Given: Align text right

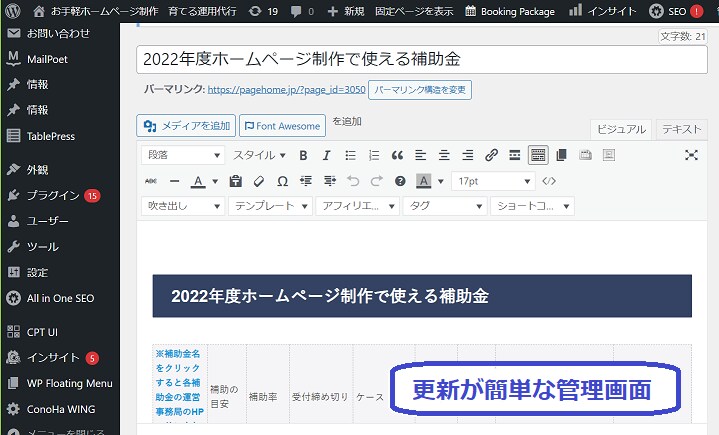Looking at the screenshot, I should tap(467, 155).
